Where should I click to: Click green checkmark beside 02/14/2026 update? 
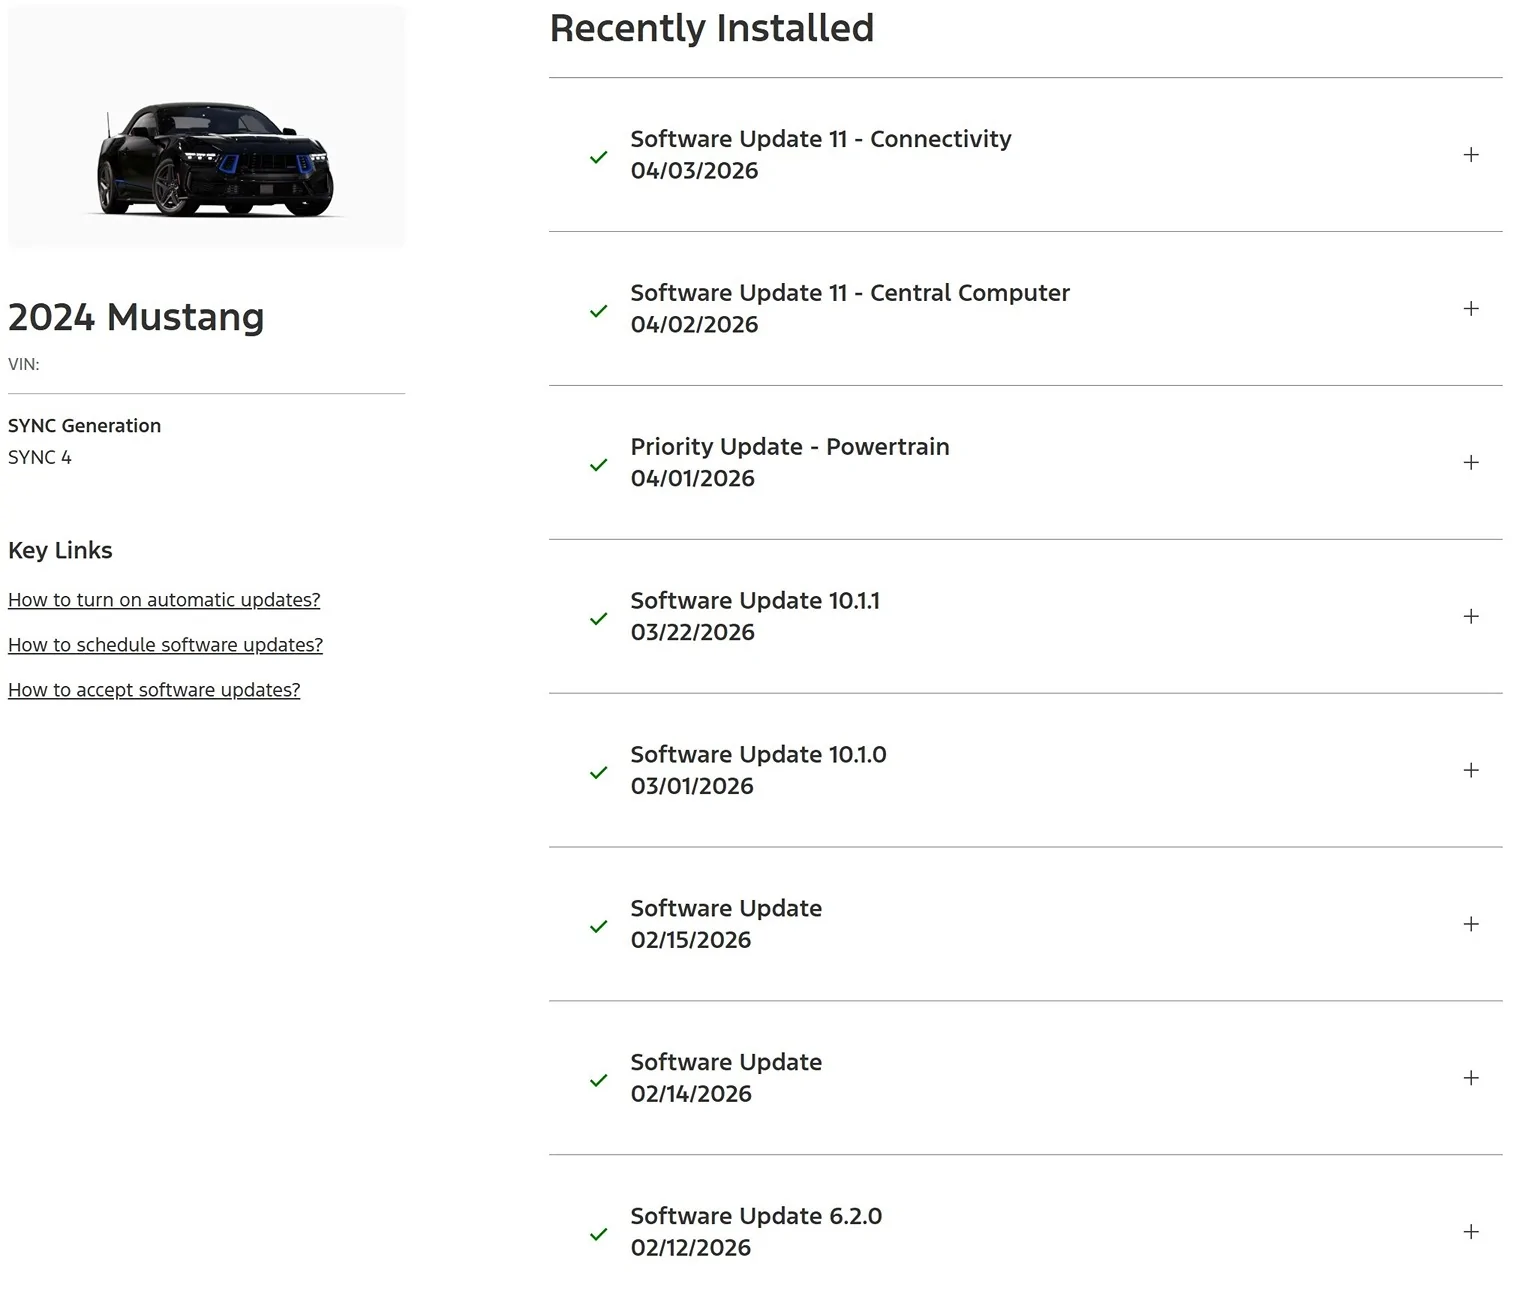[x=599, y=1081]
